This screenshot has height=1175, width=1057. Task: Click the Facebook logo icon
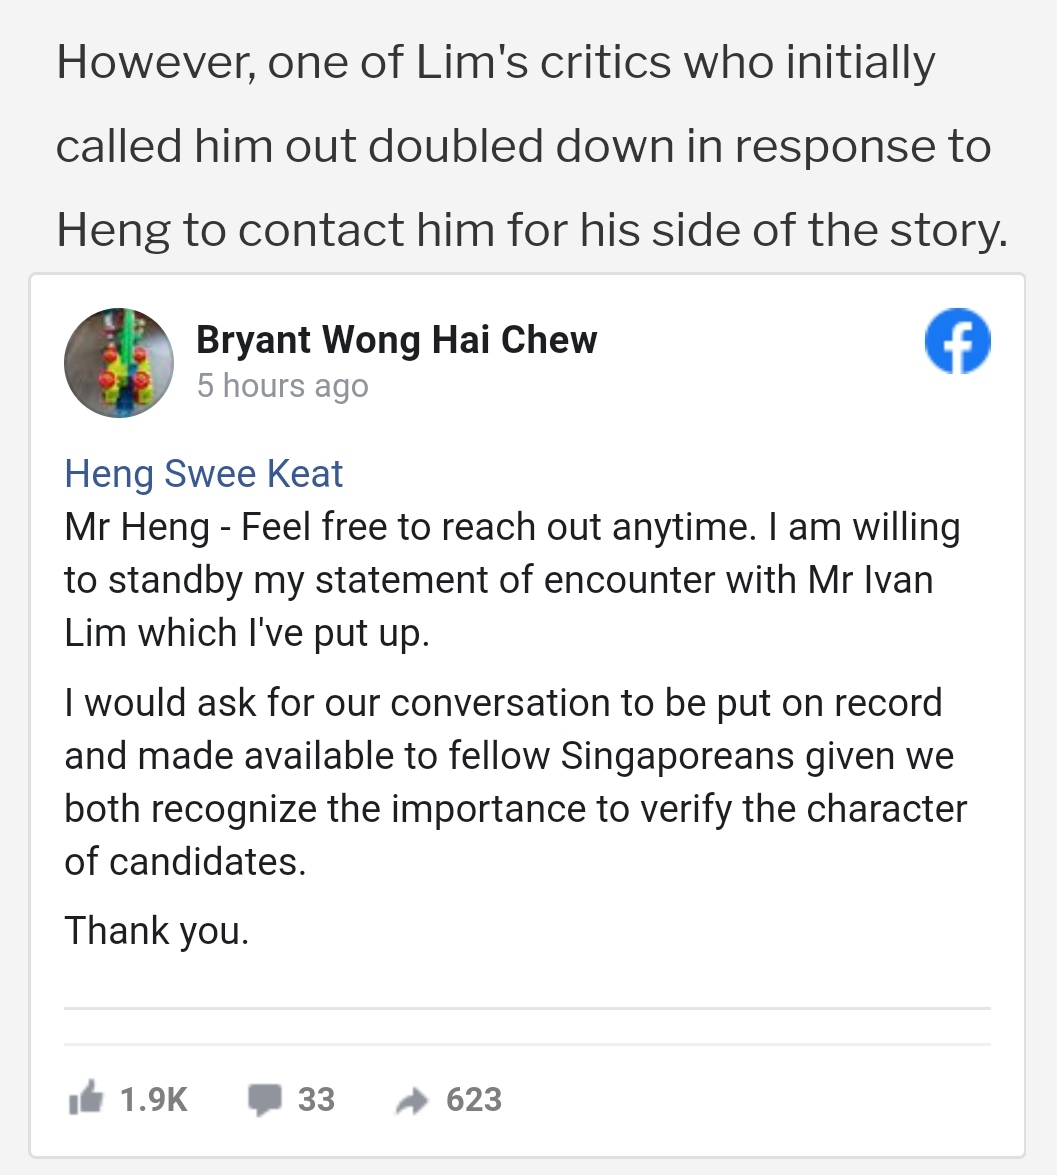coord(957,342)
